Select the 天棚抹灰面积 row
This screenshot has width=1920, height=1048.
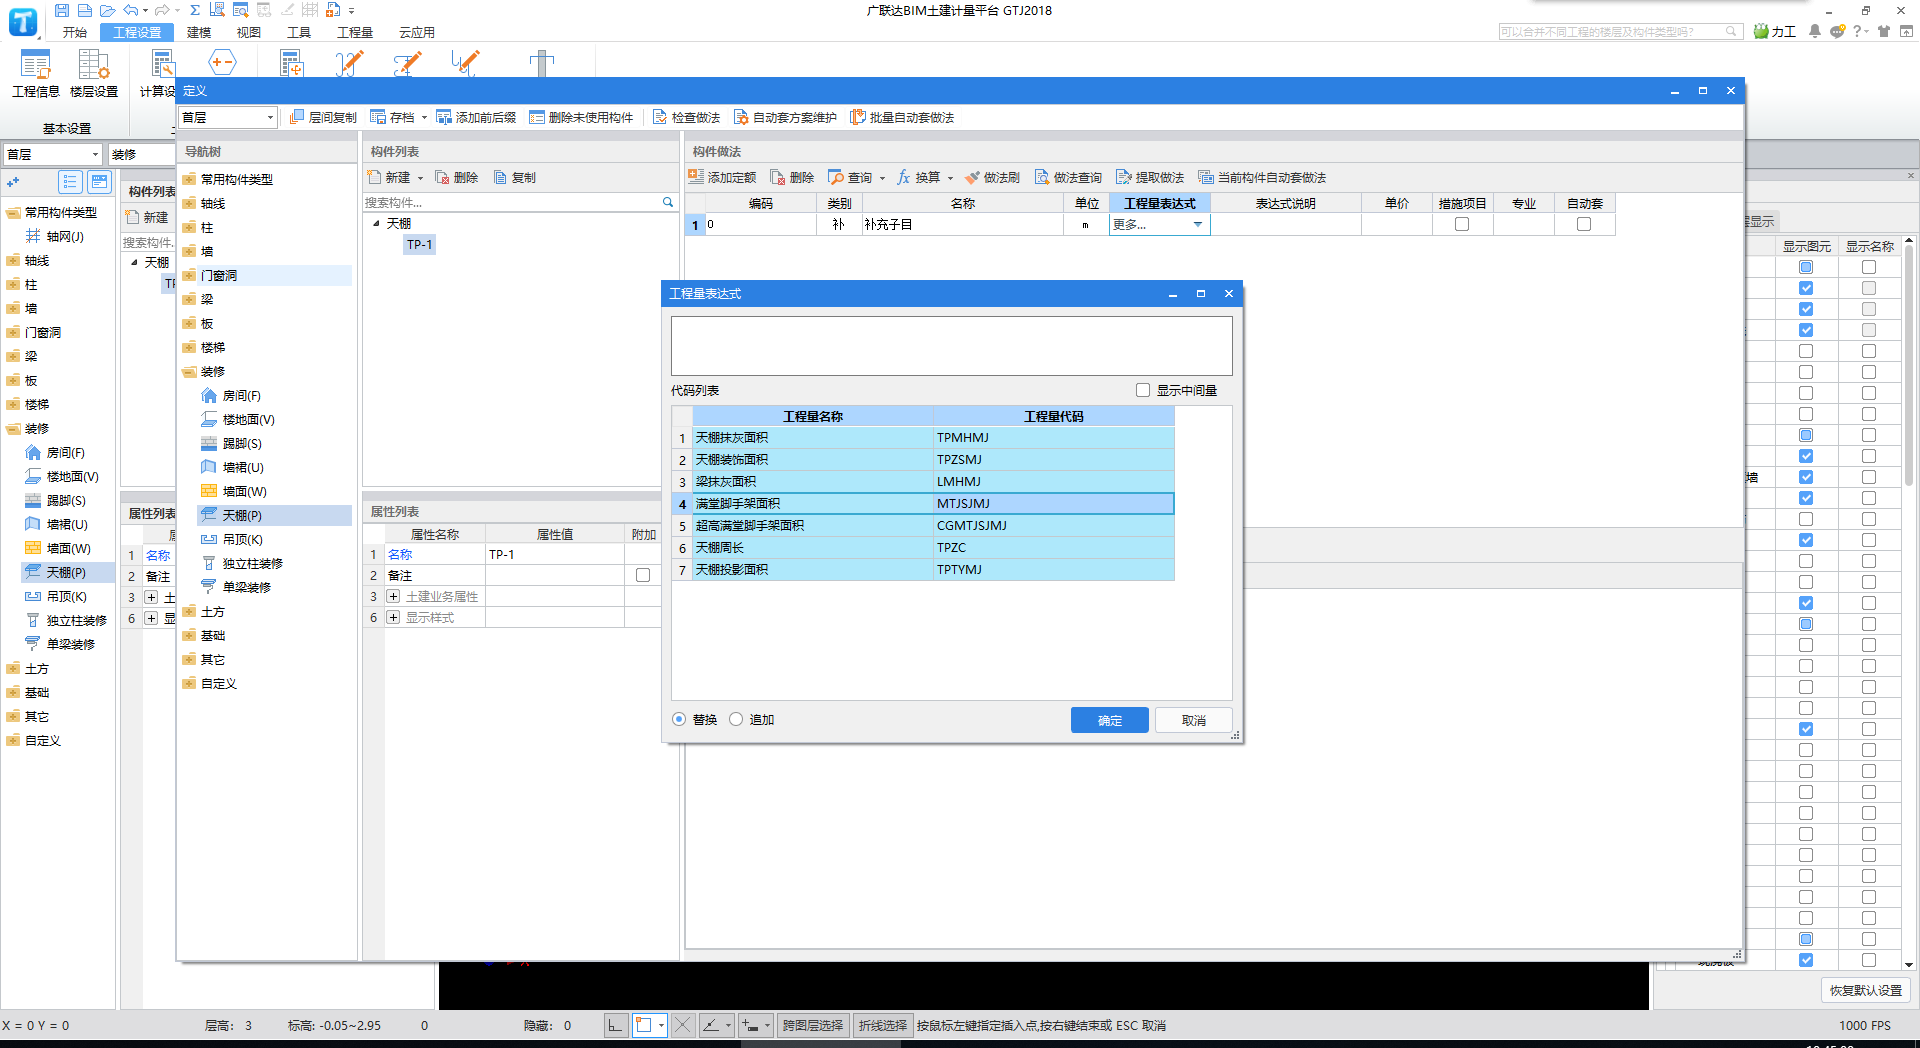click(x=923, y=437)
